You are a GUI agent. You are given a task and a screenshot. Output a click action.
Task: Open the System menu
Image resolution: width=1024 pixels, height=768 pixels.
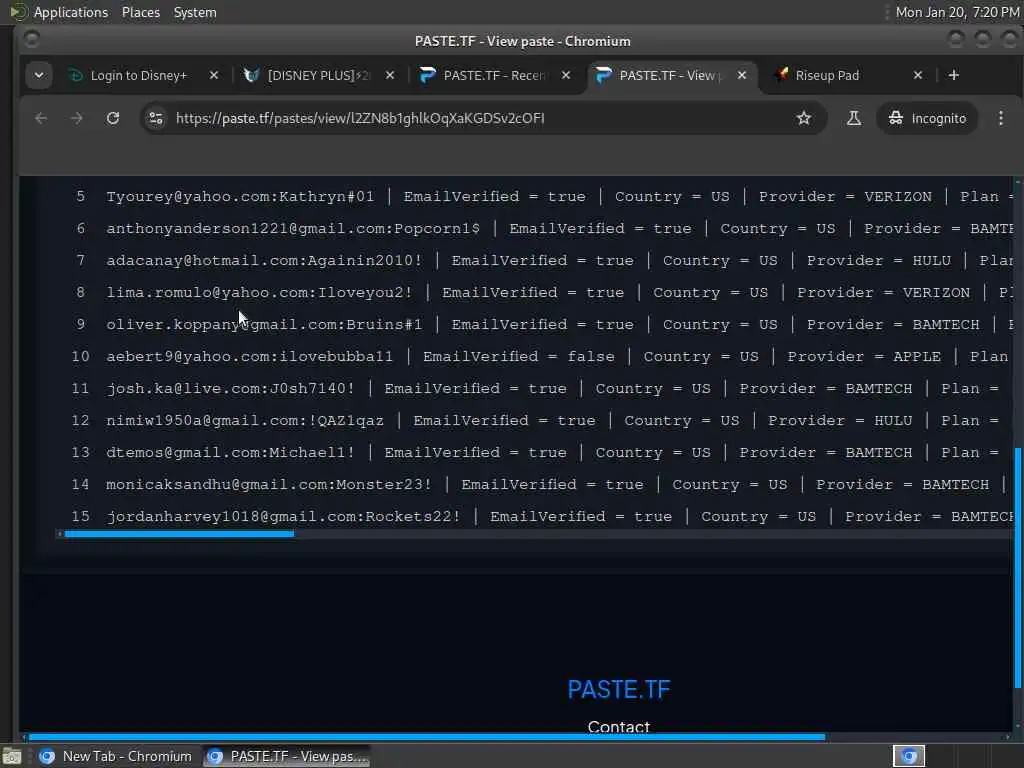(x=195, y=12)
